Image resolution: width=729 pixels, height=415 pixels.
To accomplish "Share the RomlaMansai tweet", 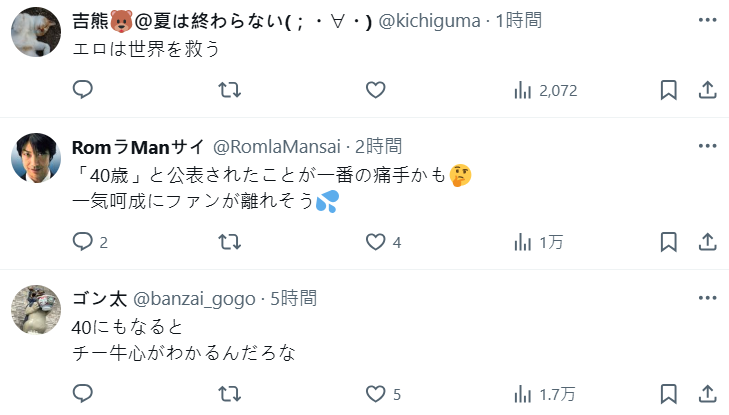I will 706,242.
